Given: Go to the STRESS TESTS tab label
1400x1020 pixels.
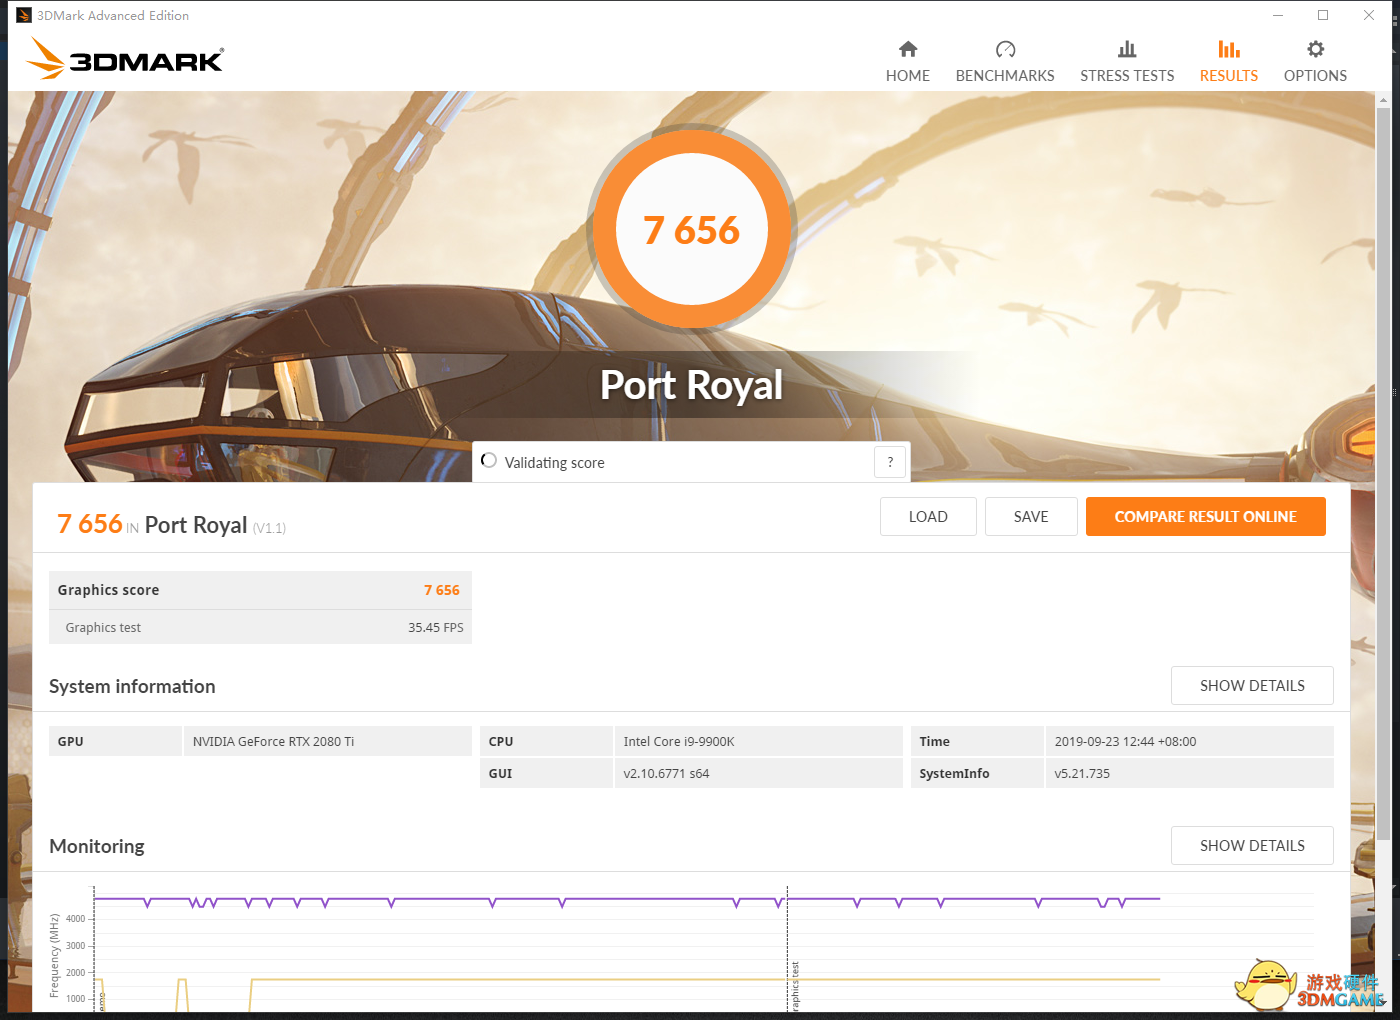Looking at the screenshot, I should click(1126, 76).
